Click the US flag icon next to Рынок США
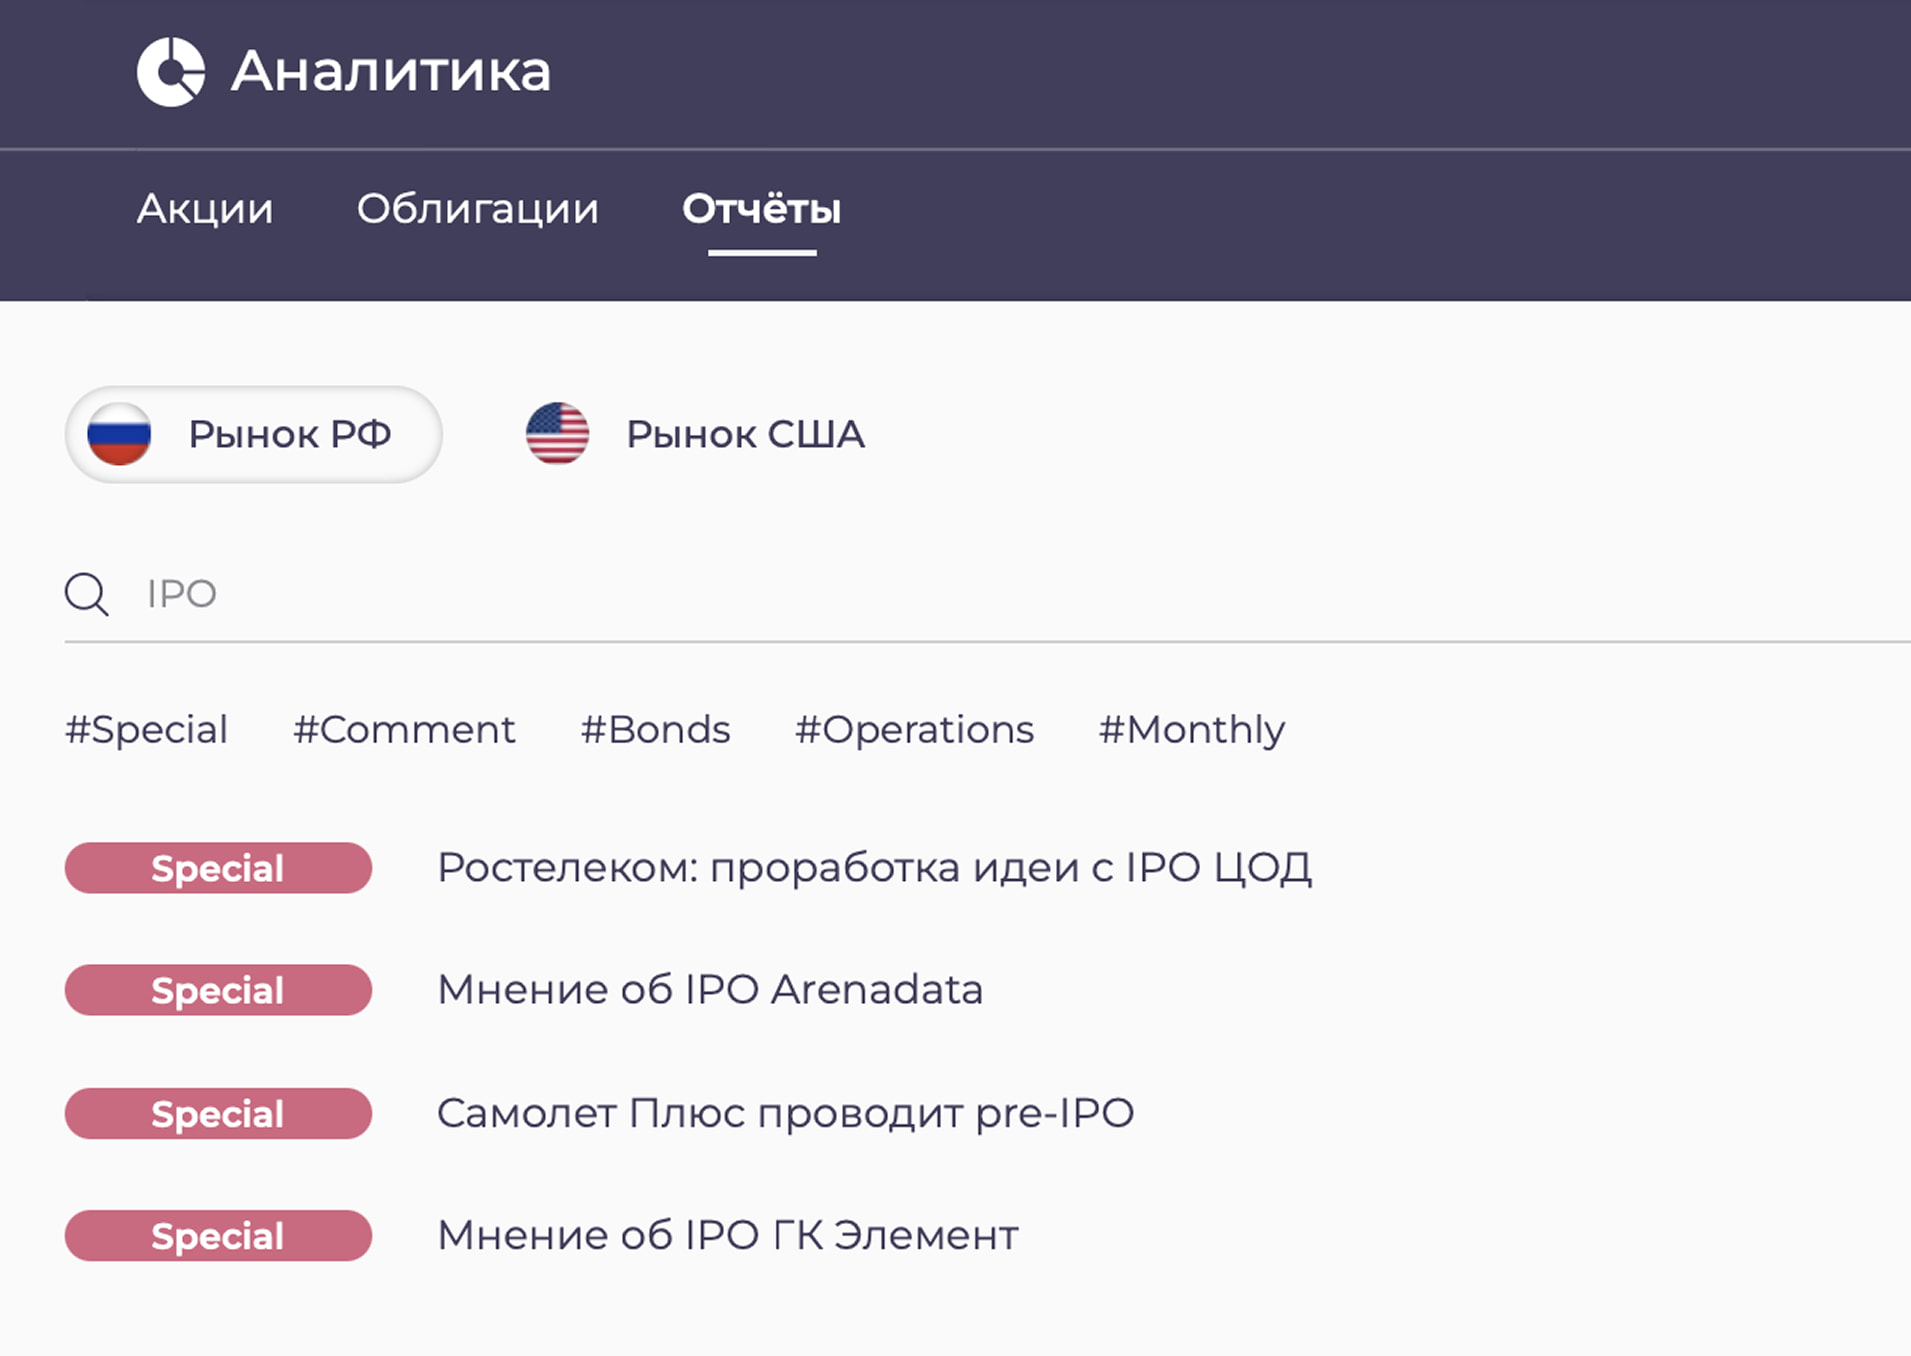This screenshot has height=1356, width=1911. pos(558,434)
